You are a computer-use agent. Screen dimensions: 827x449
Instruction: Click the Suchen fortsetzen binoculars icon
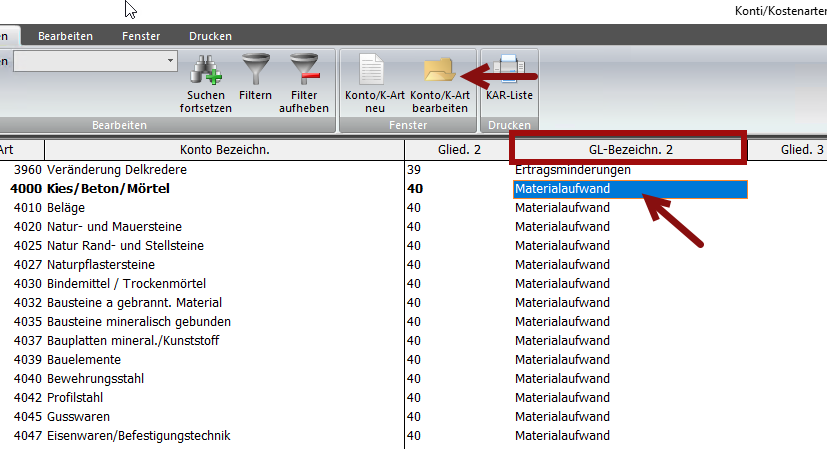205,71
